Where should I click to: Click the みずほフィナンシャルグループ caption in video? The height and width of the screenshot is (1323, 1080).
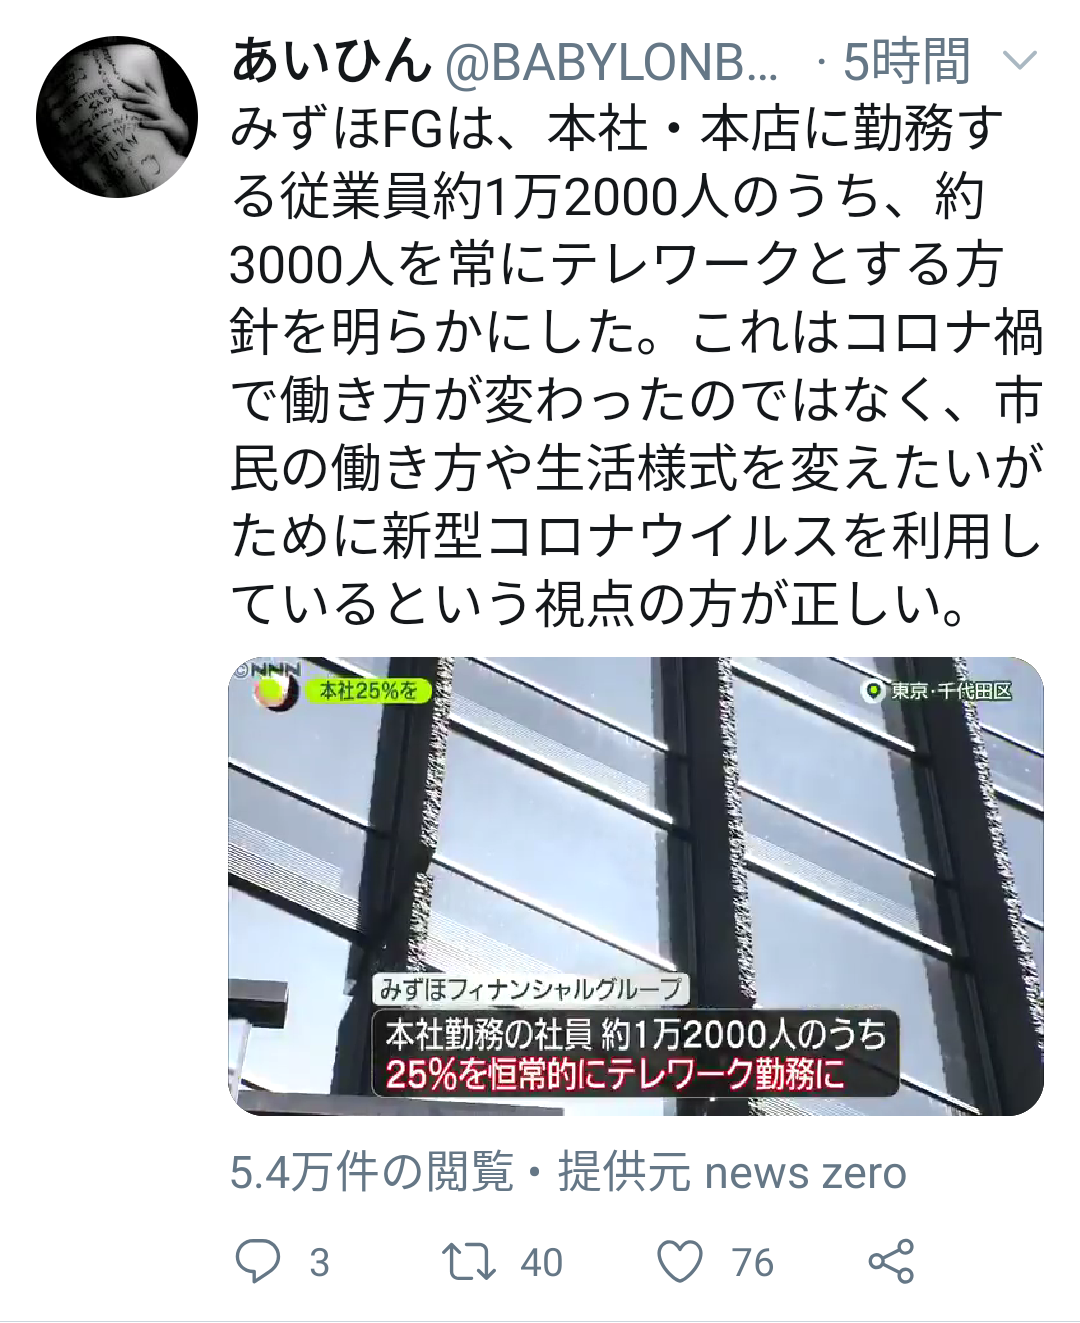[530, 990]
